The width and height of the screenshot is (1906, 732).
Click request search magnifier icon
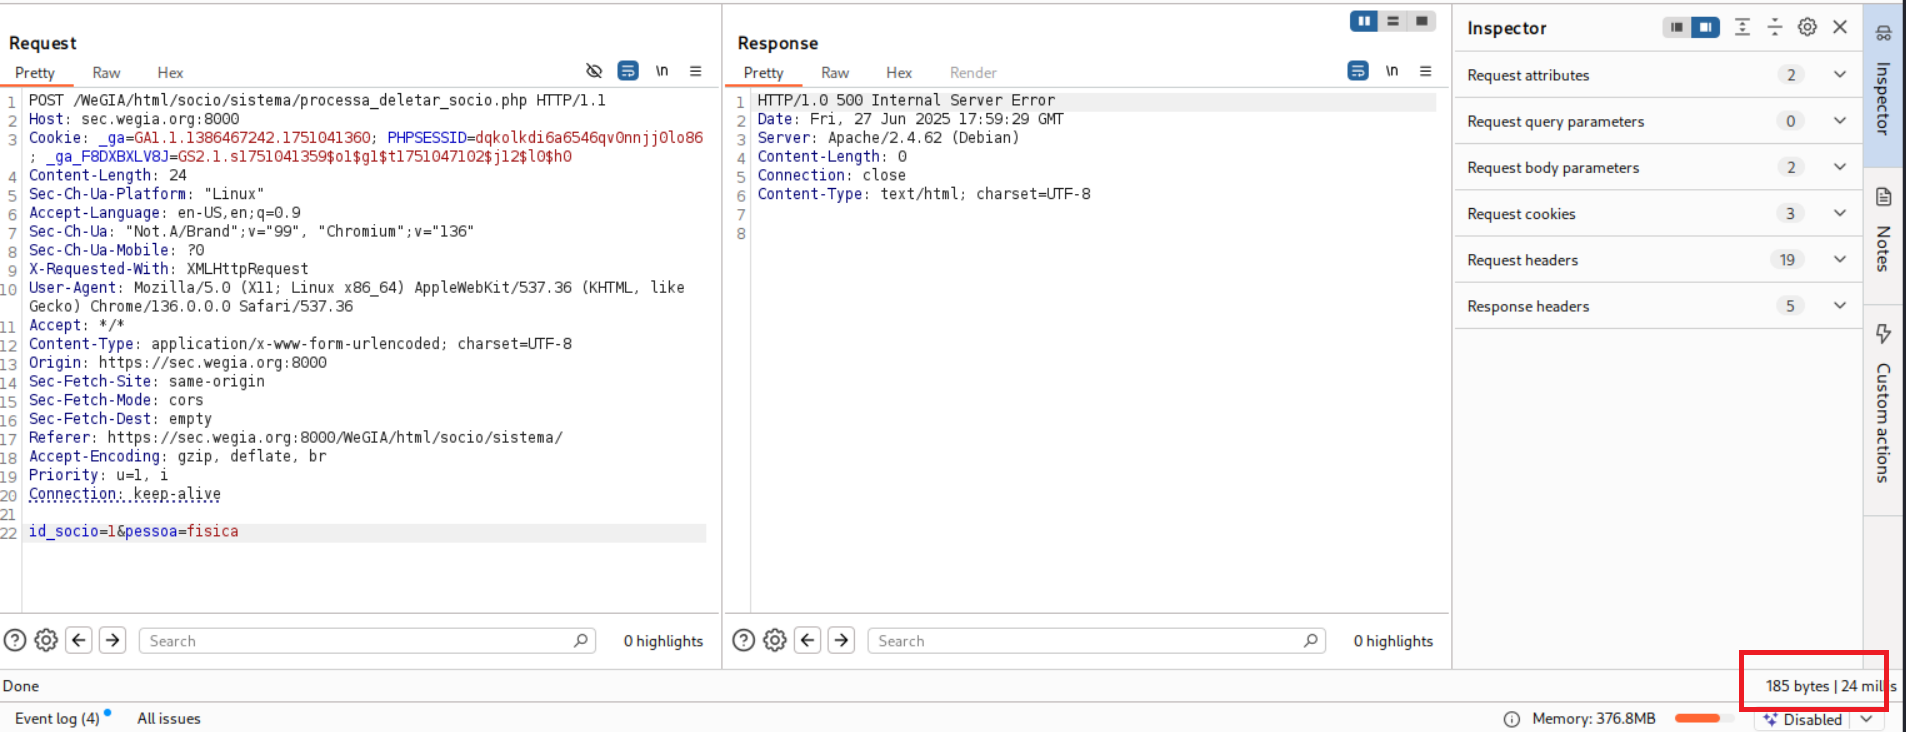point(581,640)
